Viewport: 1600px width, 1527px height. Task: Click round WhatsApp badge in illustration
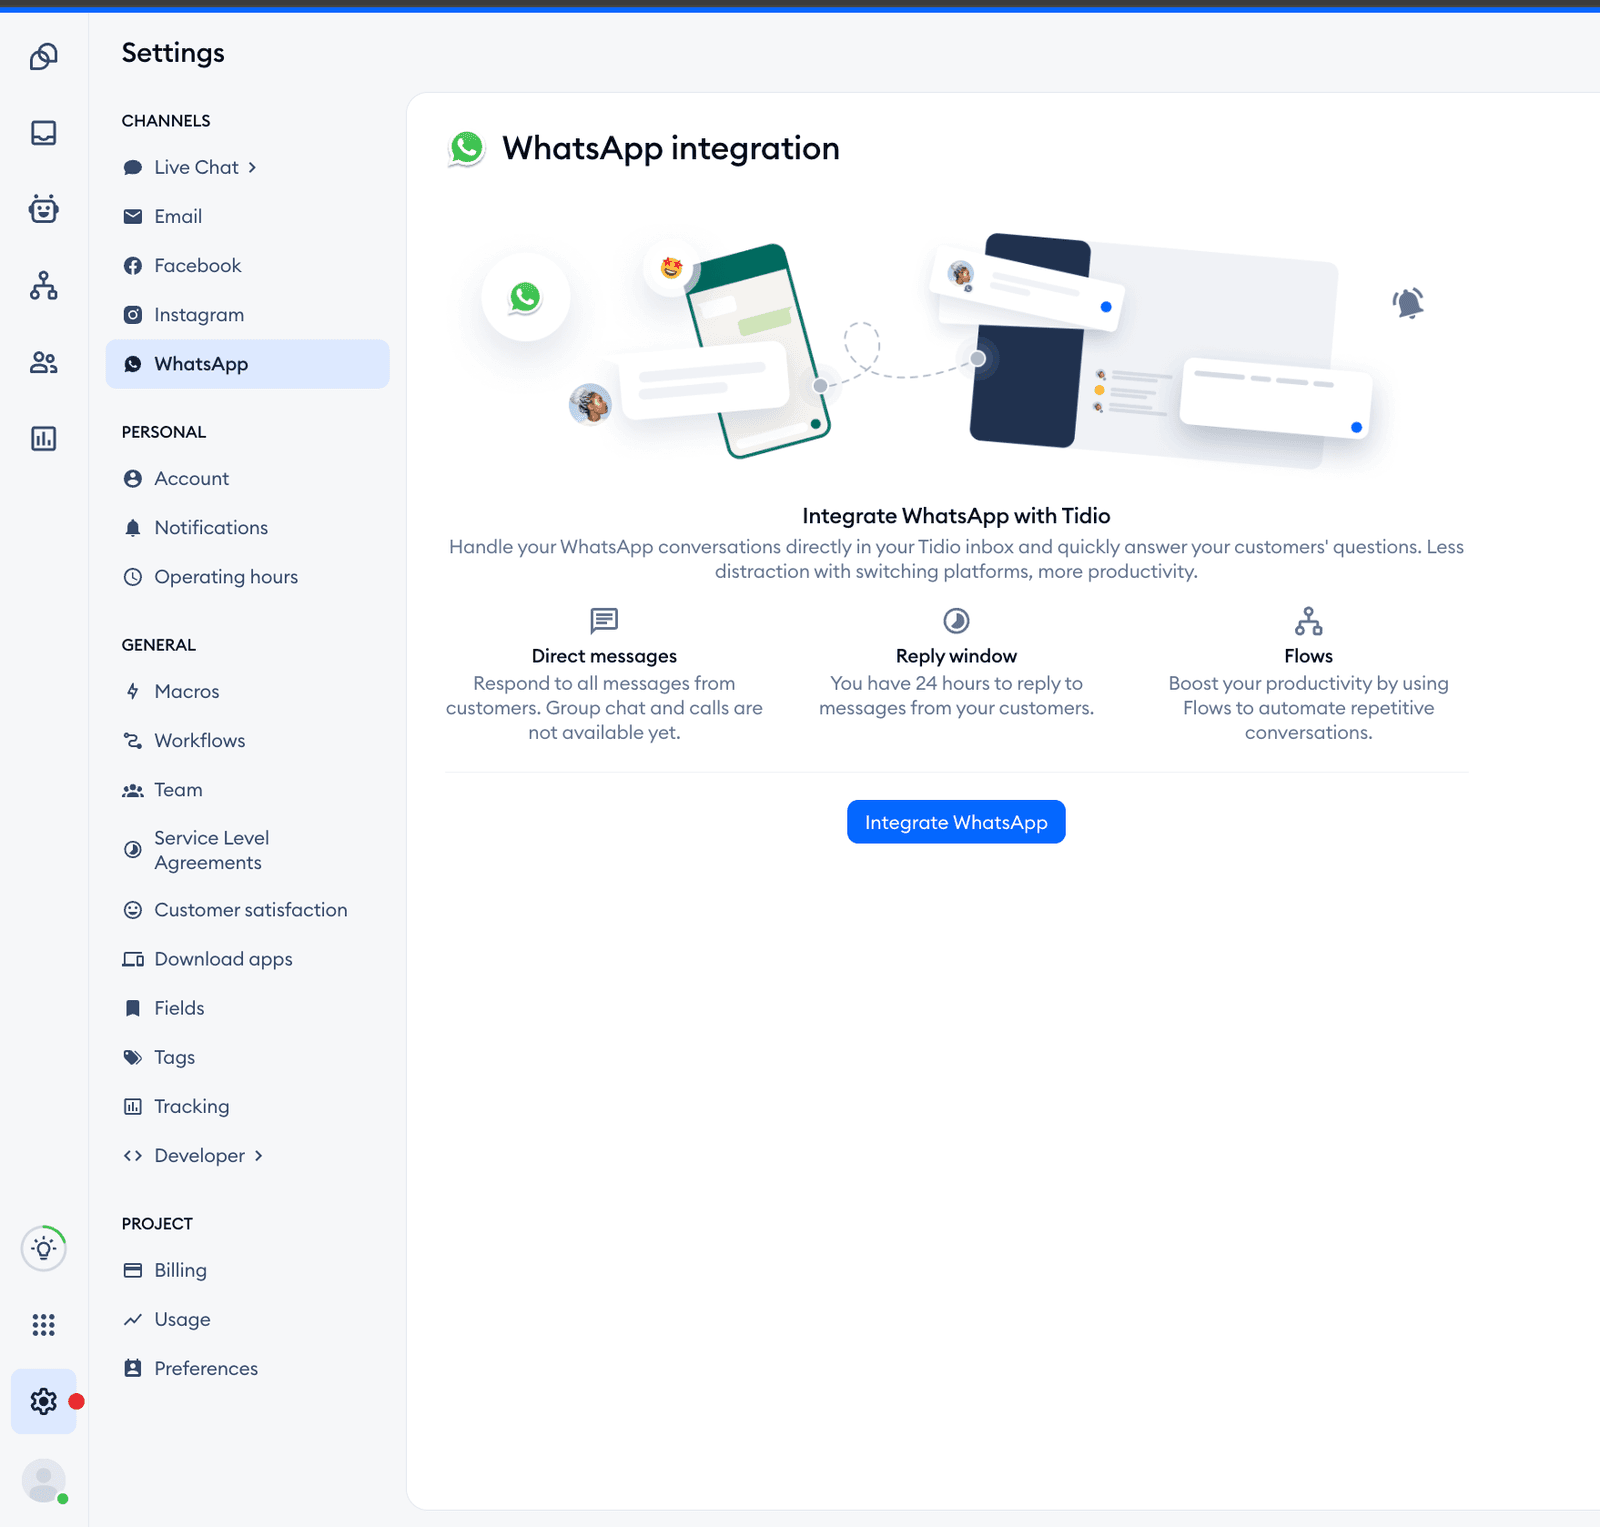pyautogui.click(x=525, y=297)
